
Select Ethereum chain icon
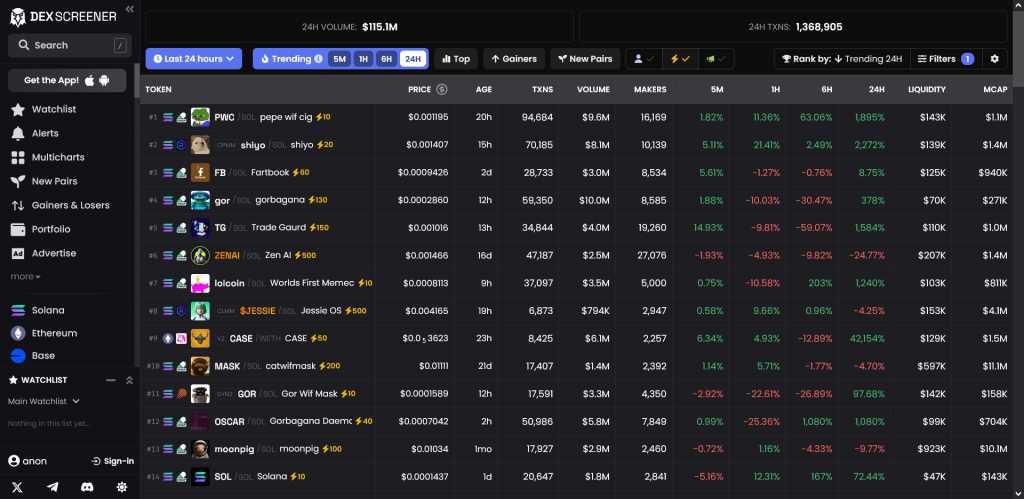click(x=19, y=333)
